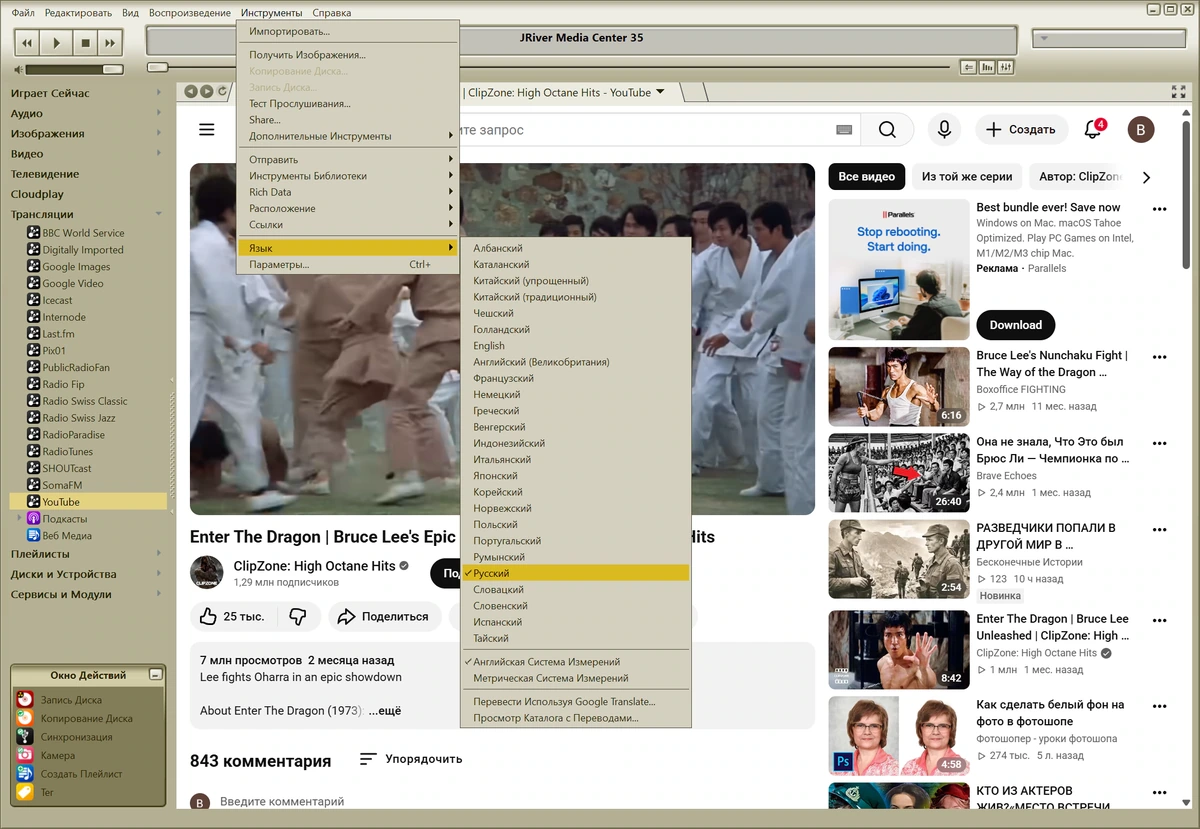Viewport: 1200px width, 829px height.
Task: Open the Воспроизведение menu
Action: point(190,13)
